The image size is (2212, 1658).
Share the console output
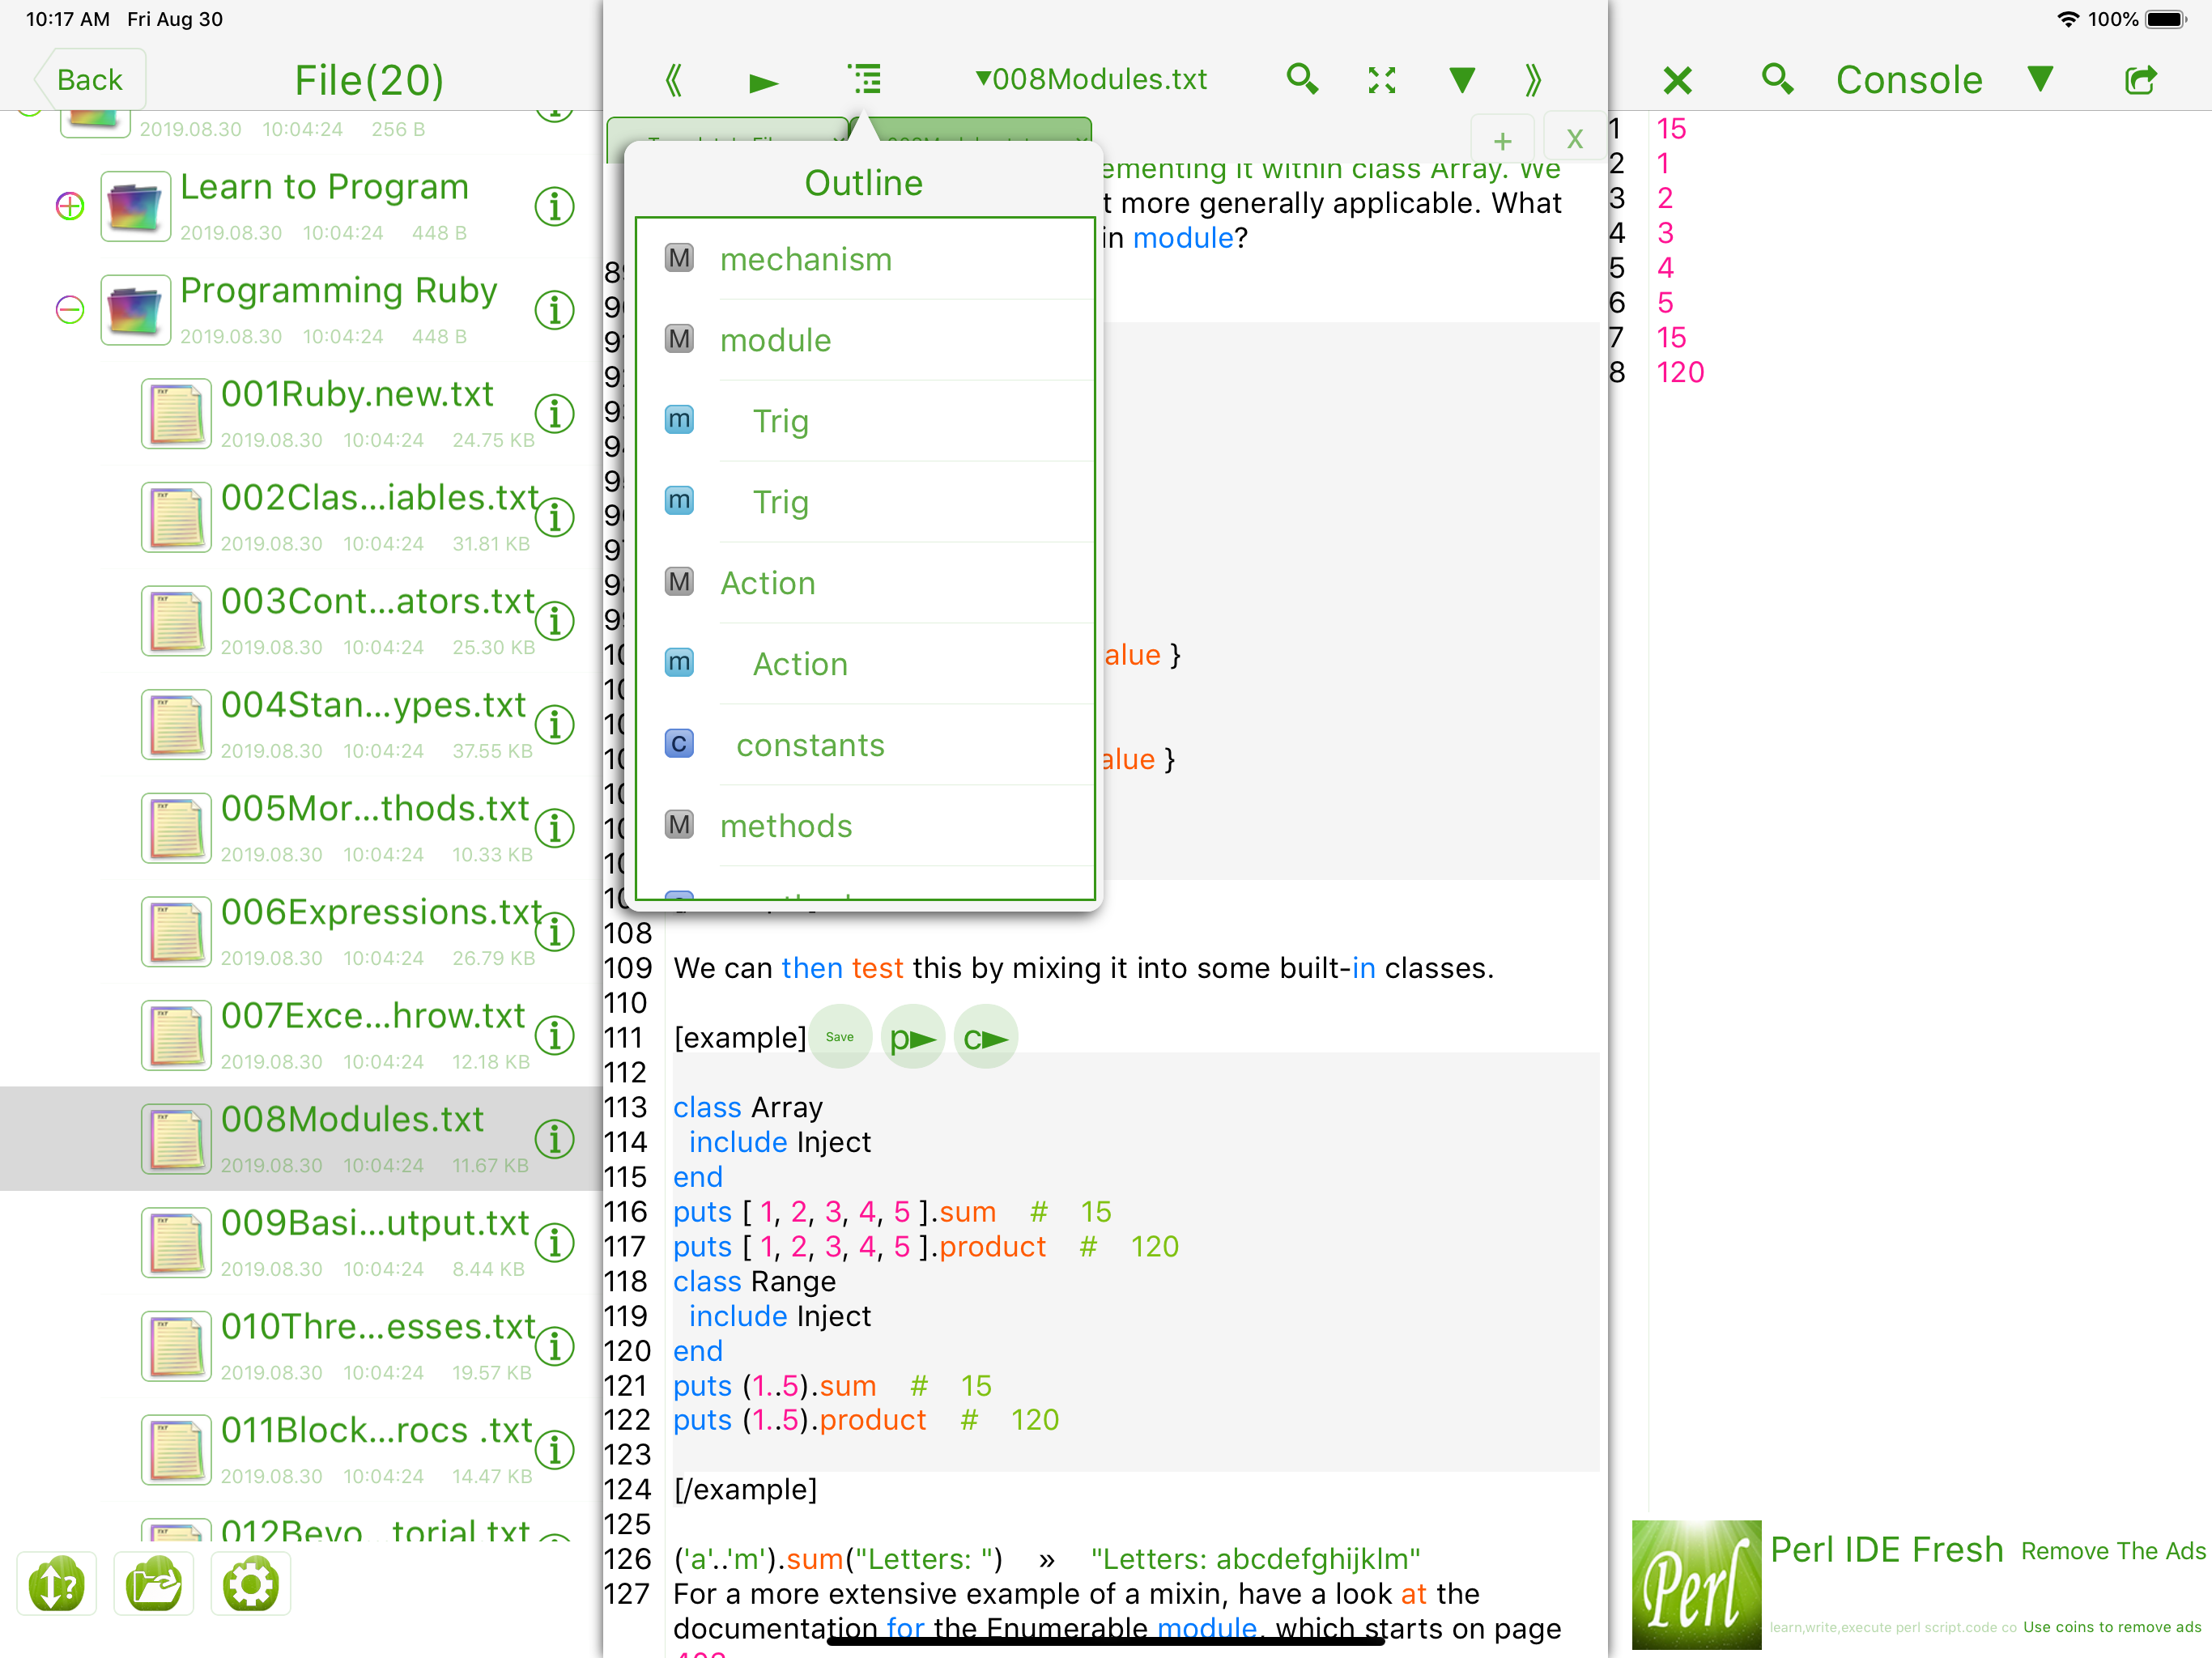pyautogui.click(x=2140, y=79)
